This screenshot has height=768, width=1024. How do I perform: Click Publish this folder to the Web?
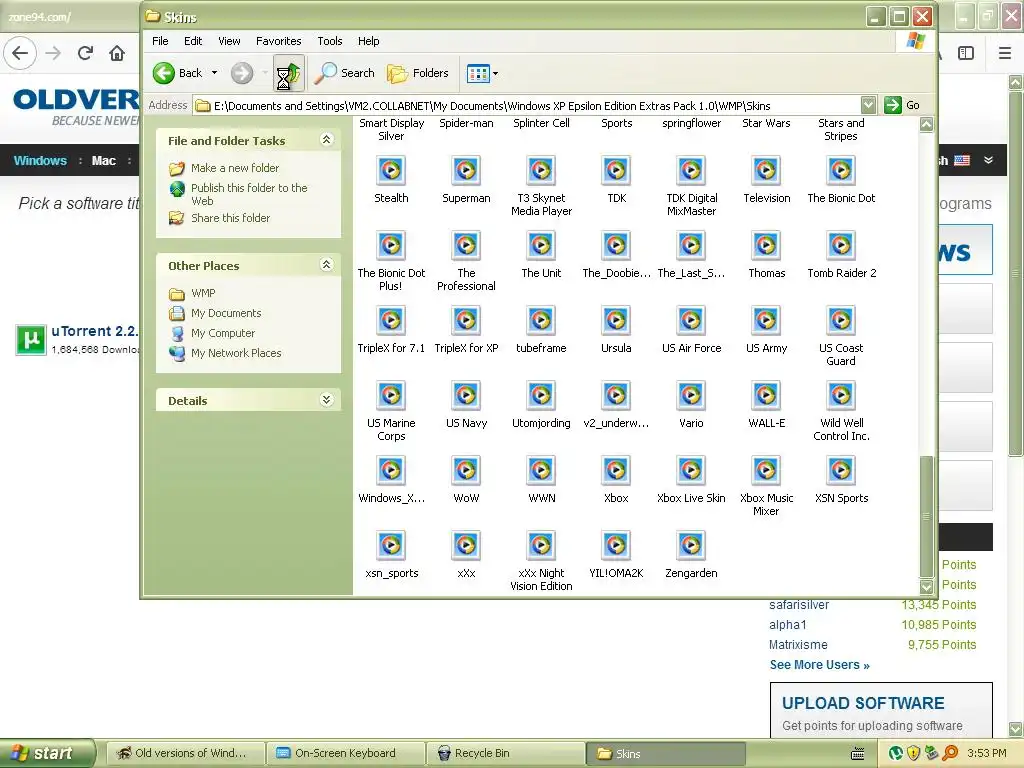click(249, 194)
